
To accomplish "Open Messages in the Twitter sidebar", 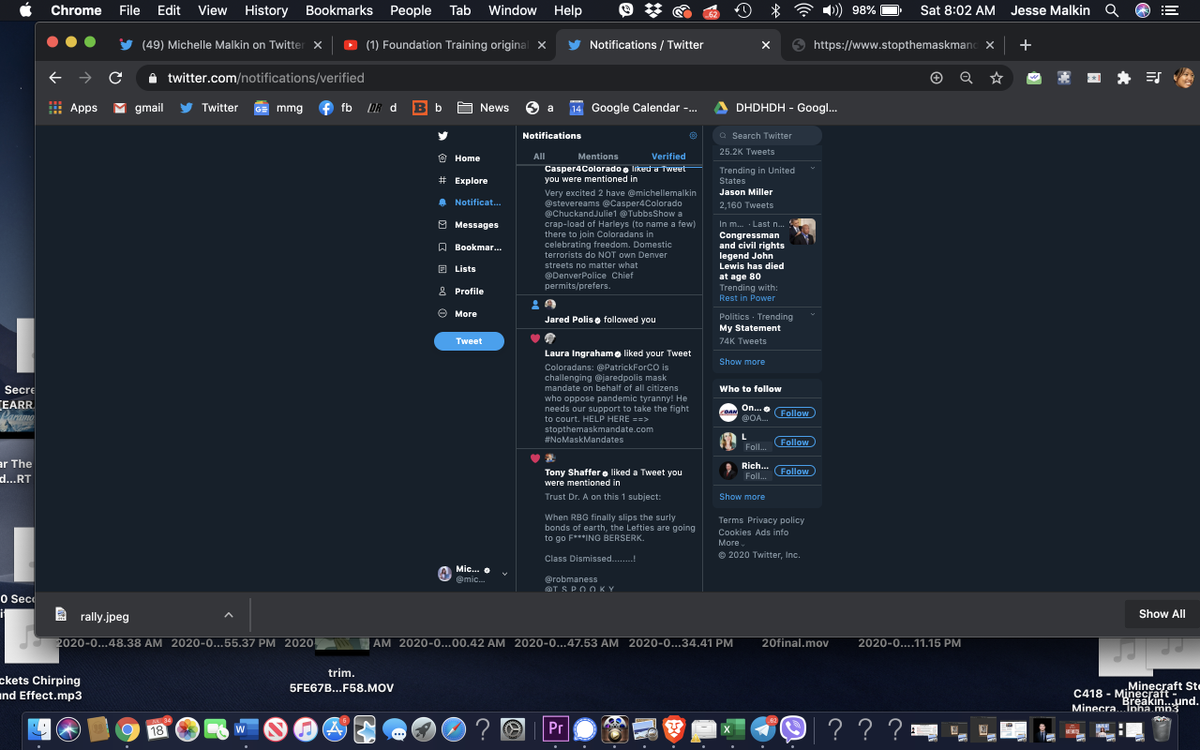I will tap(468, 225).
